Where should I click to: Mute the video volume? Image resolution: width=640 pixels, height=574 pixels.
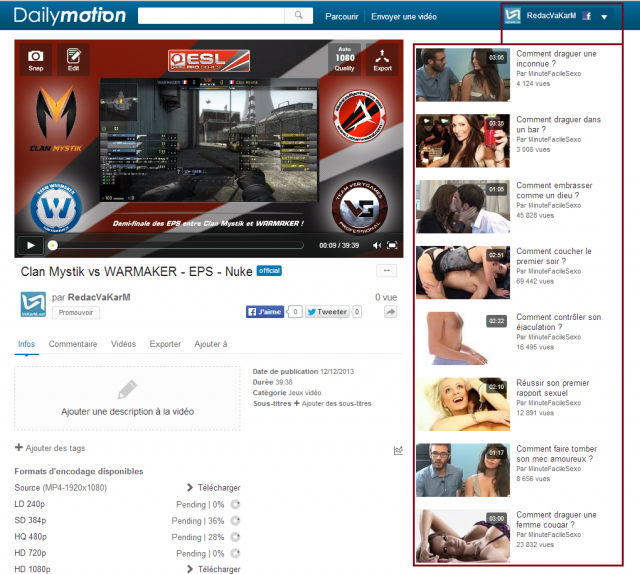point(377,245)
